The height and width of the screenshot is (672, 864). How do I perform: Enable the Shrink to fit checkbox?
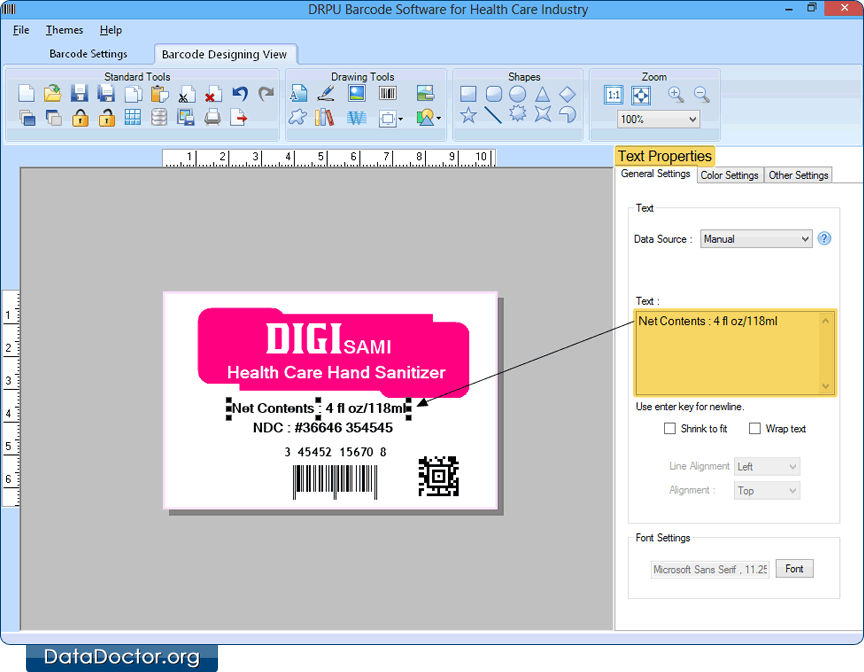(x=669, y=429)
